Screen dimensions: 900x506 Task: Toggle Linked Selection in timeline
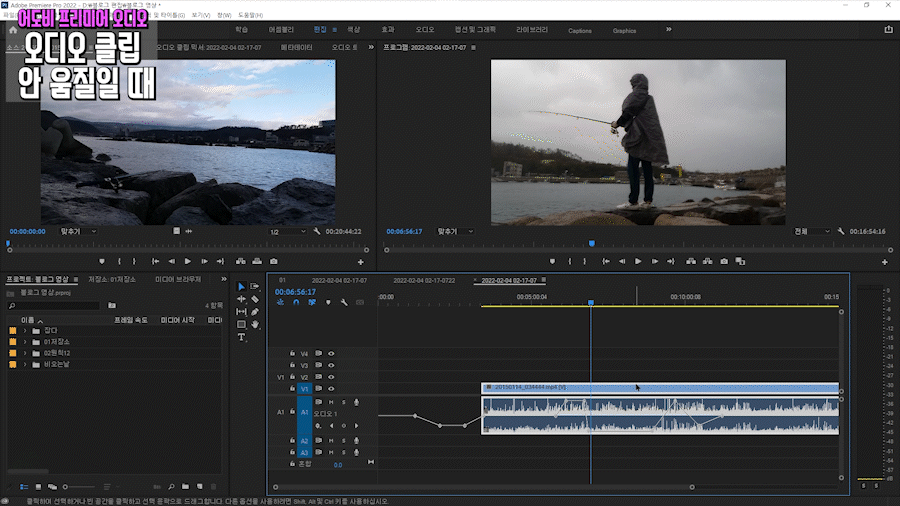click(312, 302)
